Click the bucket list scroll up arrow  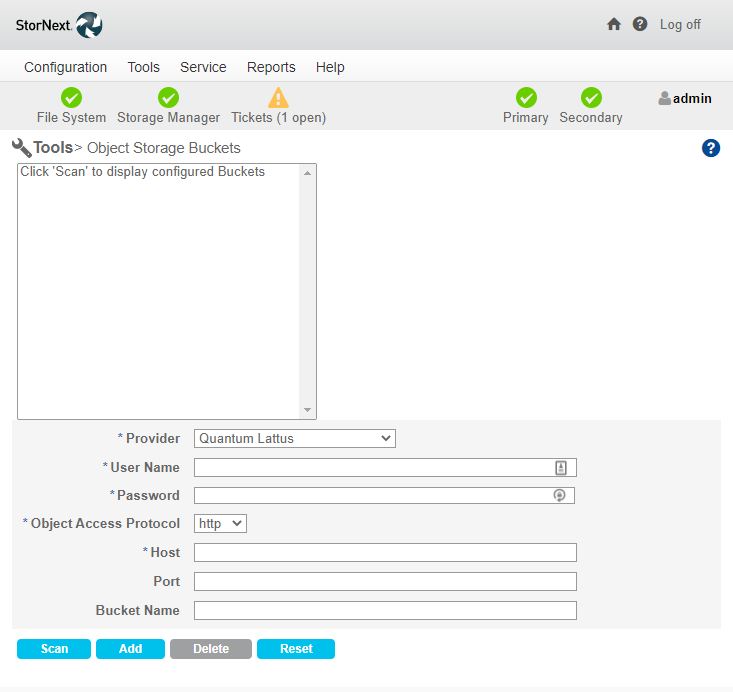coord(307,173)
